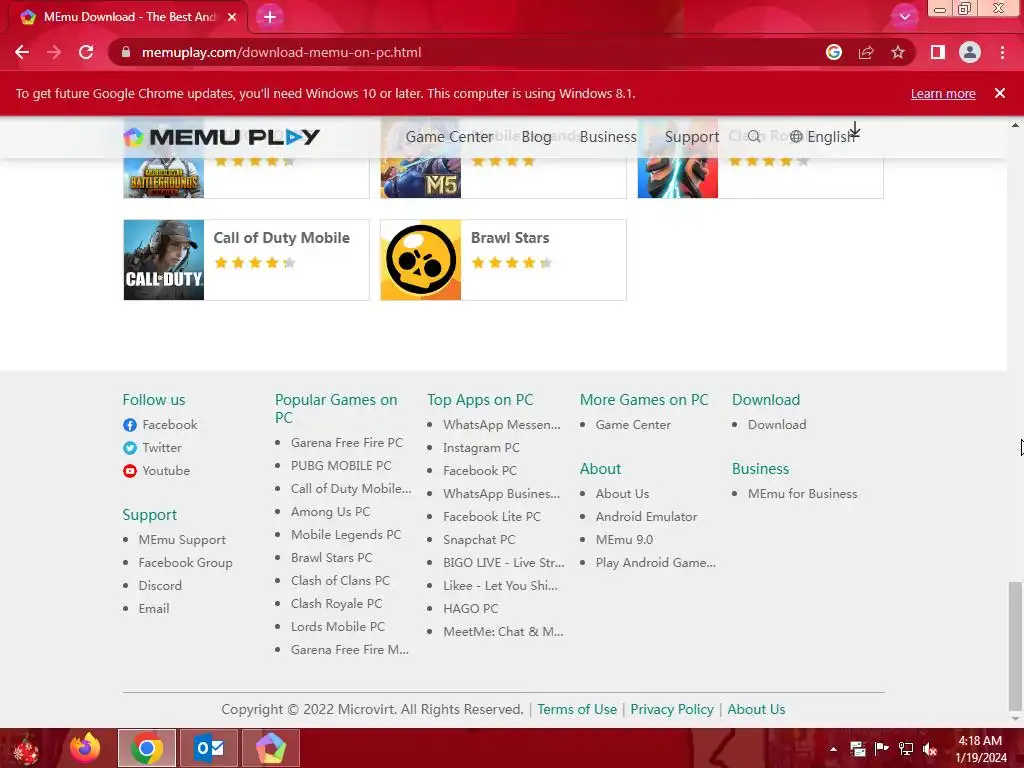Open the English language selector
Image resolution: width=1024 pixels, height=768 pixels.
tap(822, 136)
